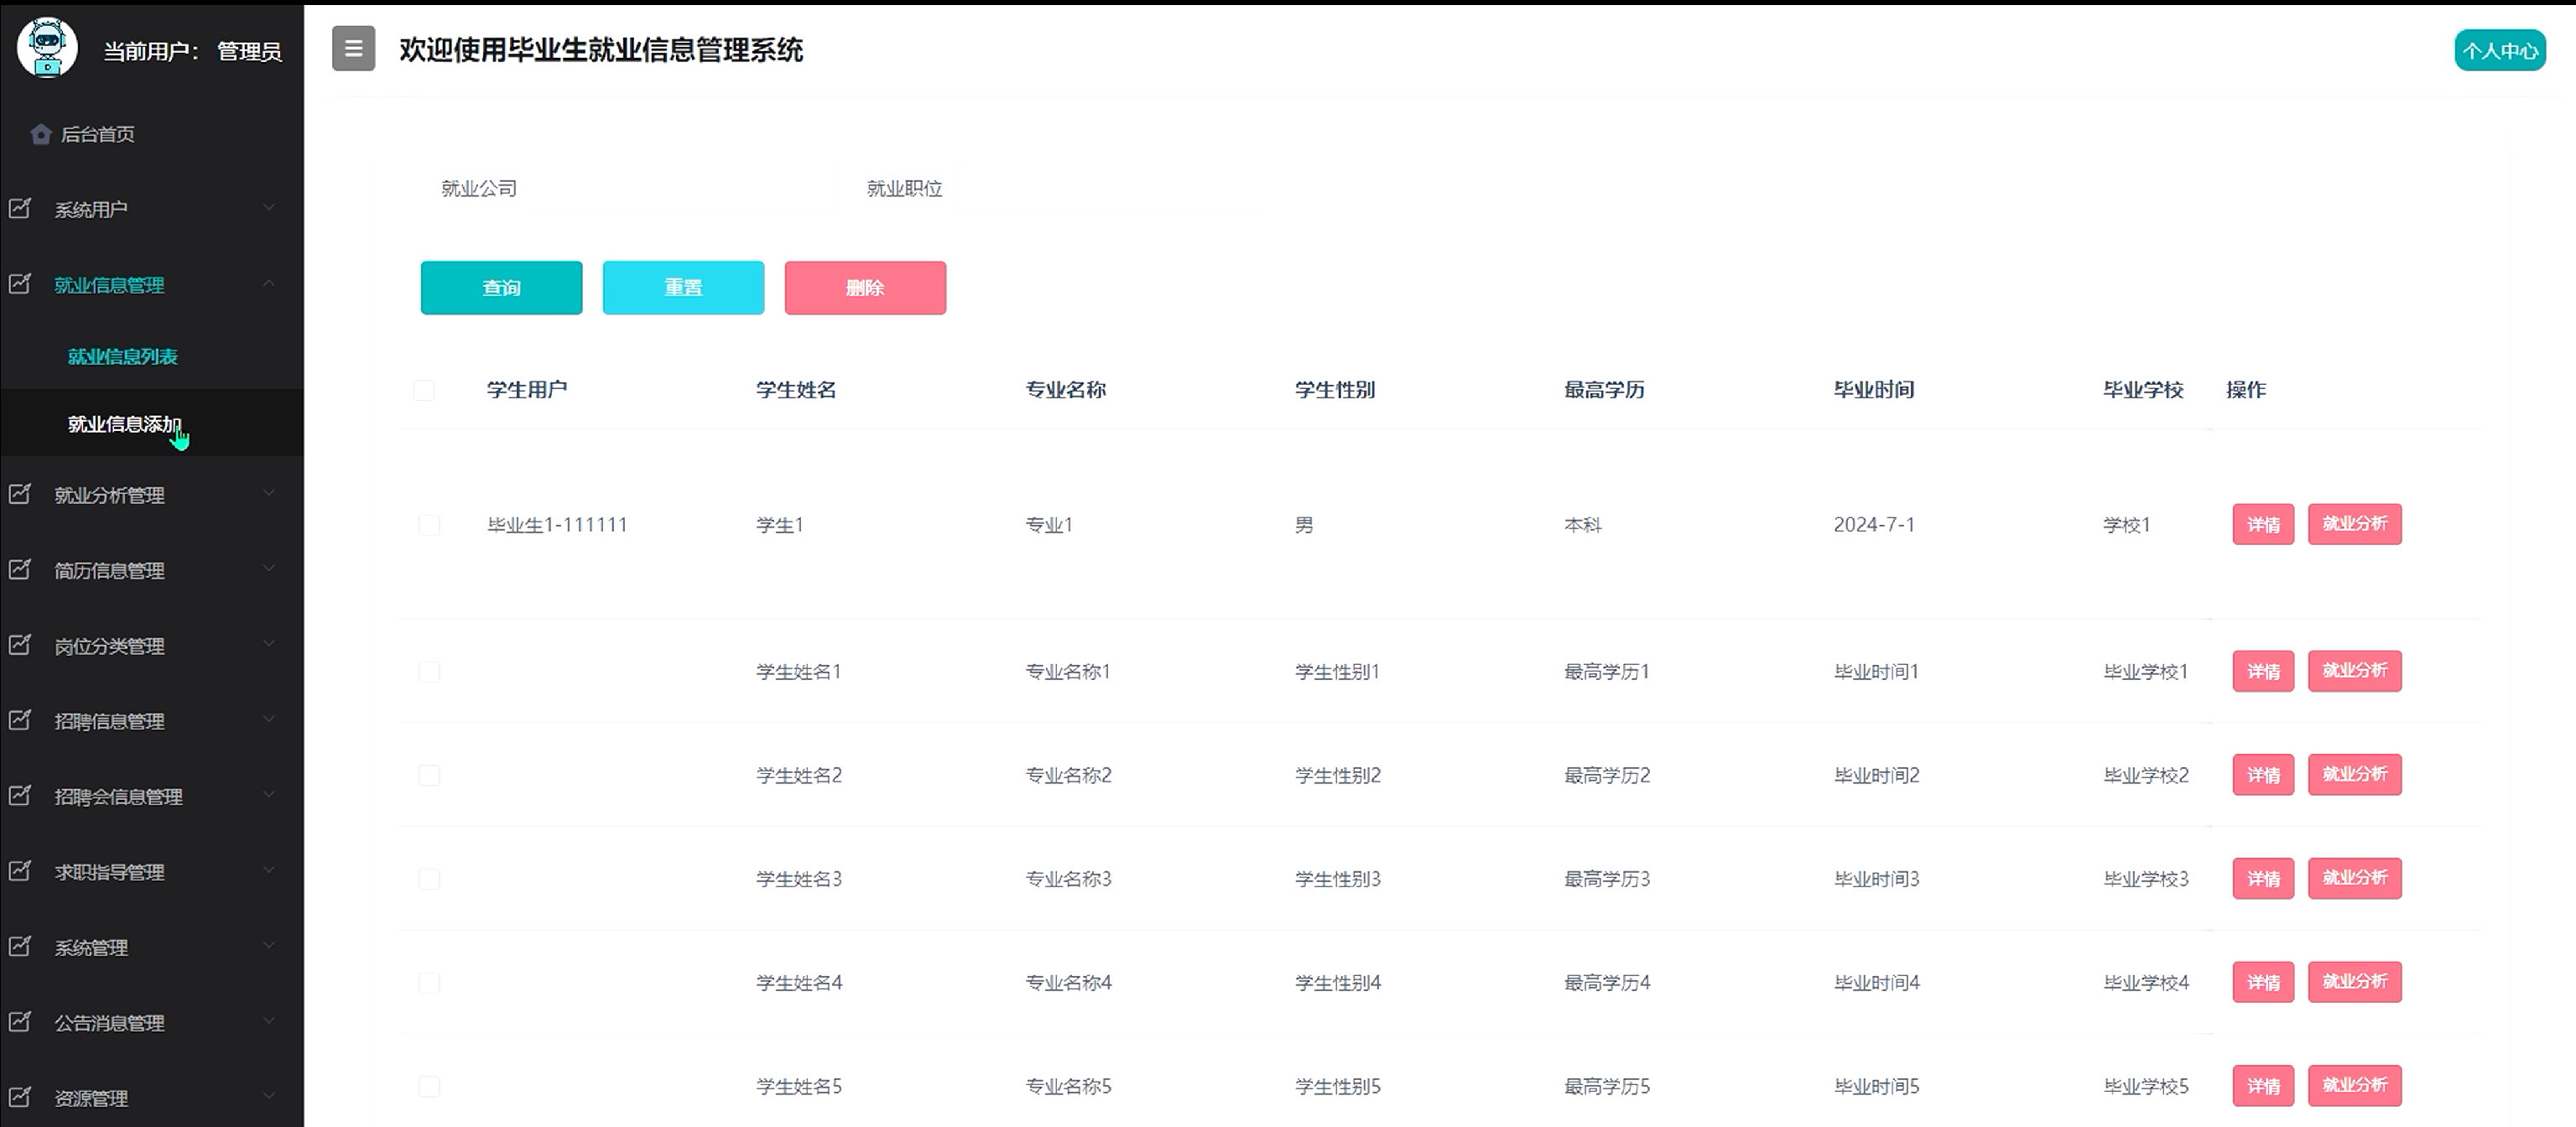Click the icon beside 就业分析管理
This screenshot has width=2576, height=1127.
pos(20,494)
